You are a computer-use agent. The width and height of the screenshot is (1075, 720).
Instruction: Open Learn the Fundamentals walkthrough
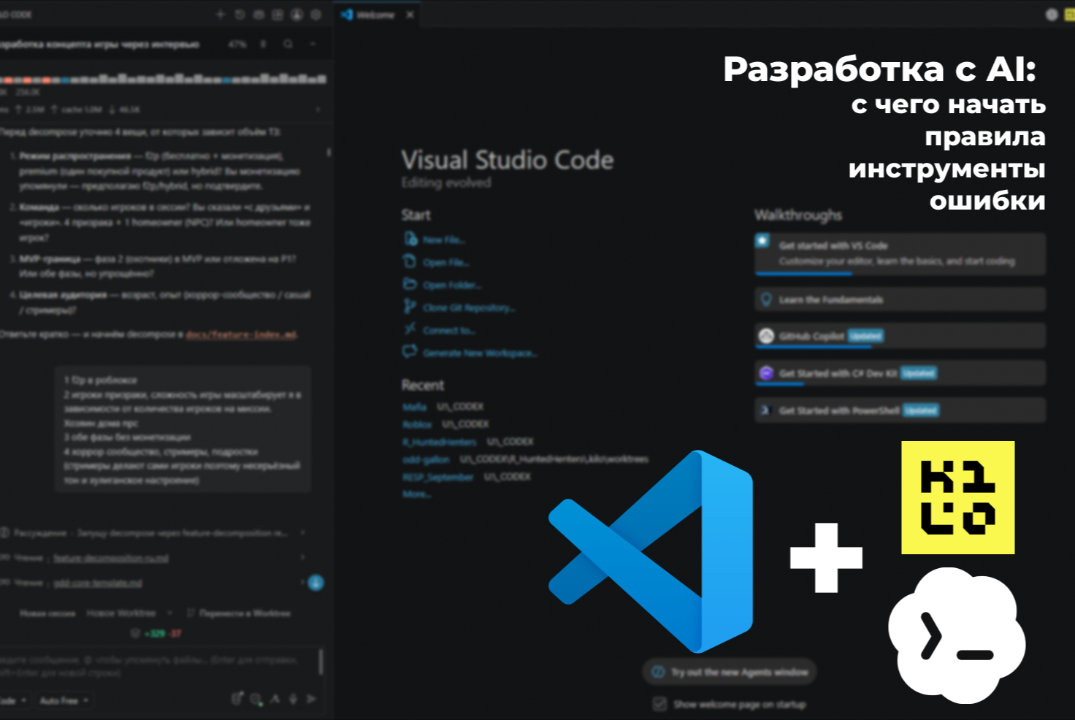[900, 300]
